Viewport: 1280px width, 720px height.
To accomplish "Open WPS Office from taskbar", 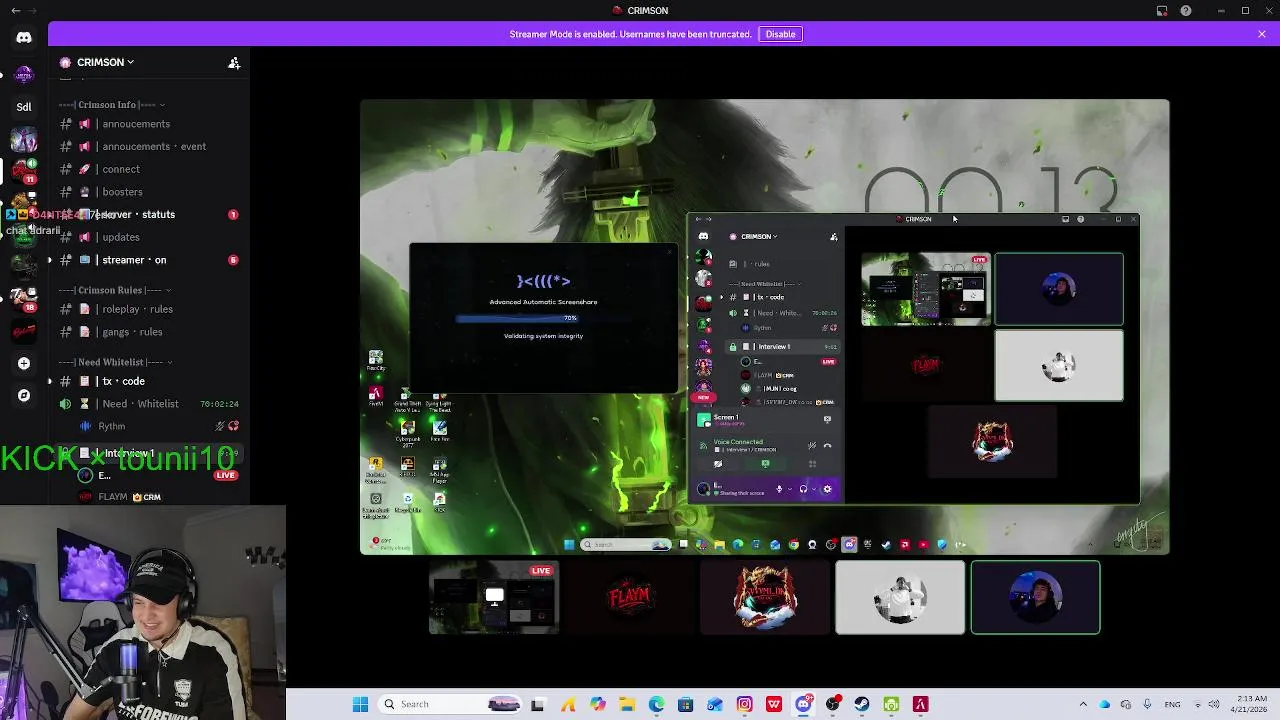I will (x=773, y=704).
